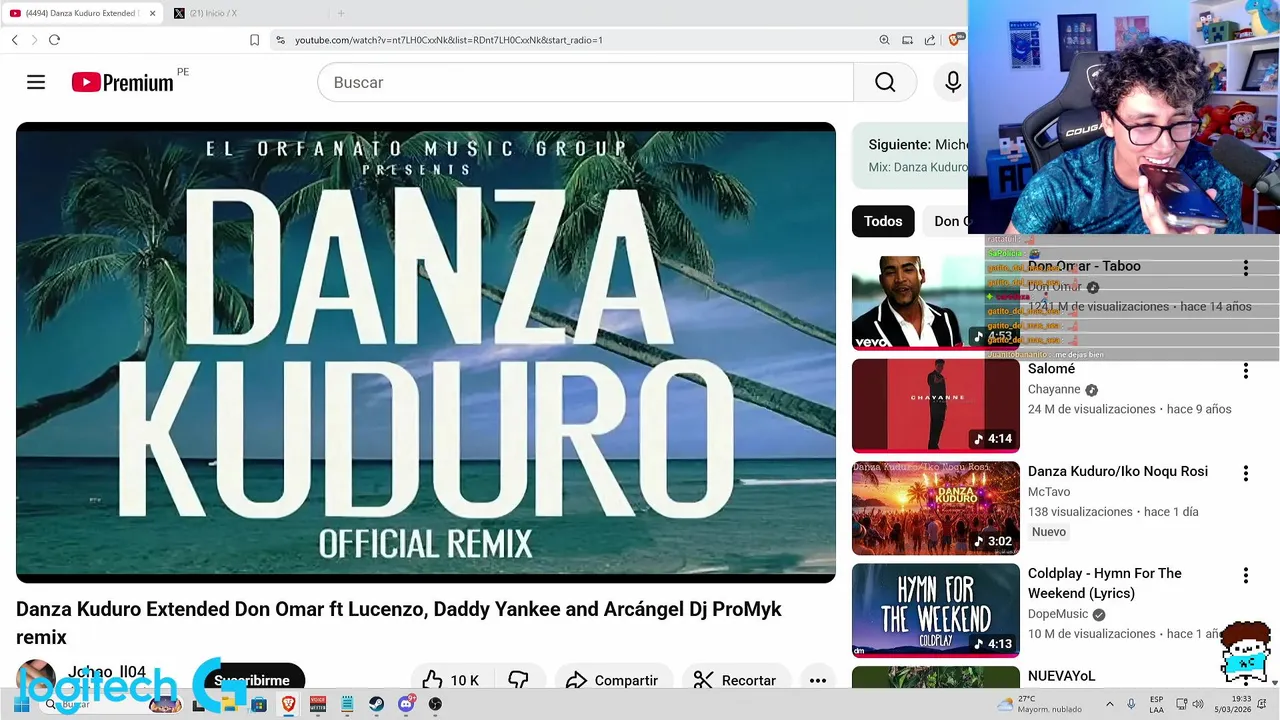
Task: Open Salomé Chayanne video thumbnail
Action: pos(936,406)
